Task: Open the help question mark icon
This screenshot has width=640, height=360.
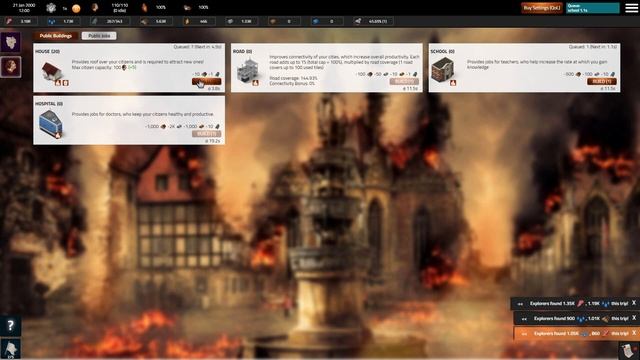Action: coord(10,325)
